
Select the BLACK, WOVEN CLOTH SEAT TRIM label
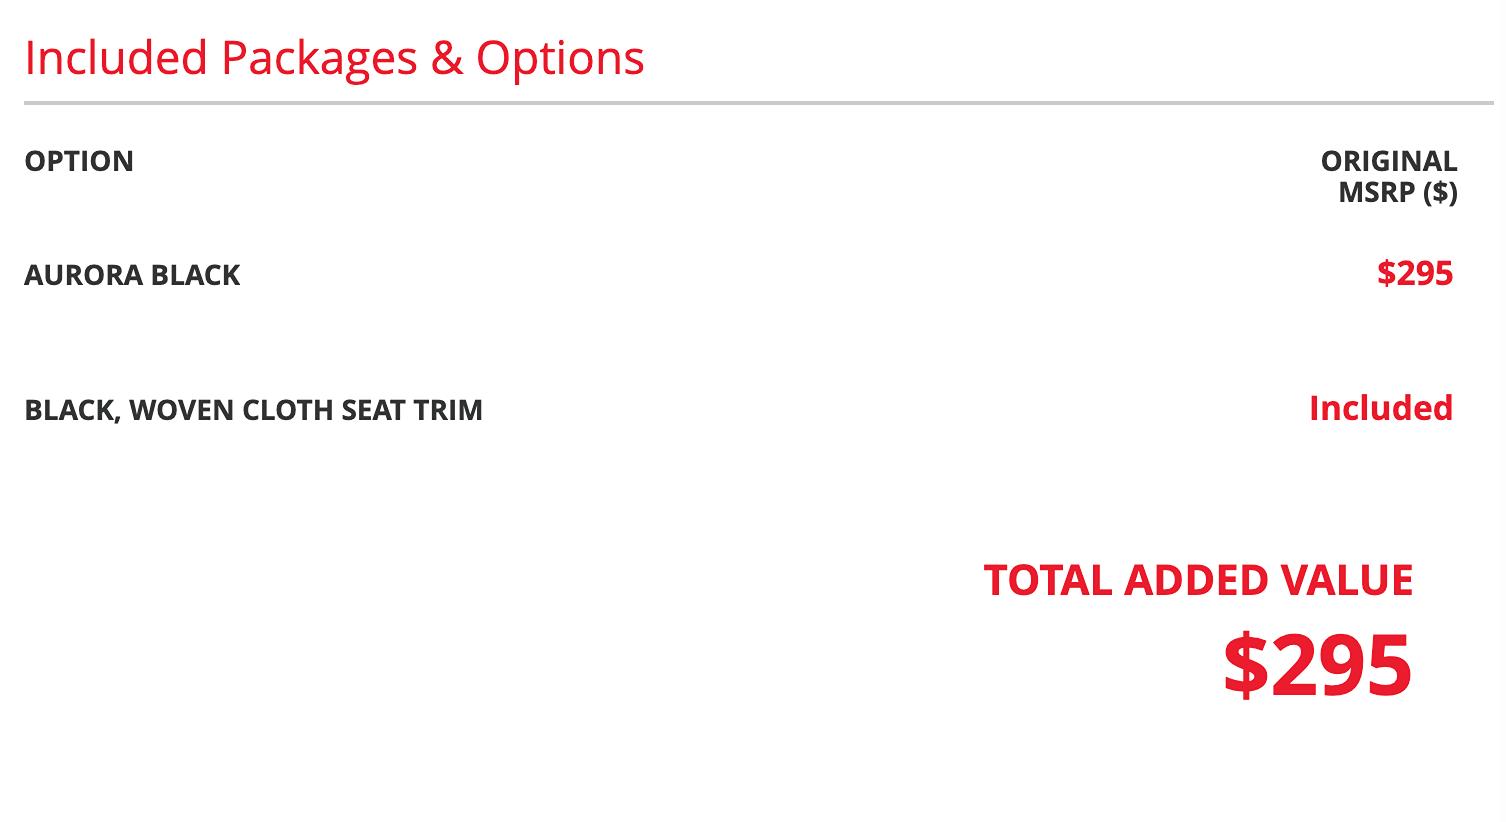(253, 410)
